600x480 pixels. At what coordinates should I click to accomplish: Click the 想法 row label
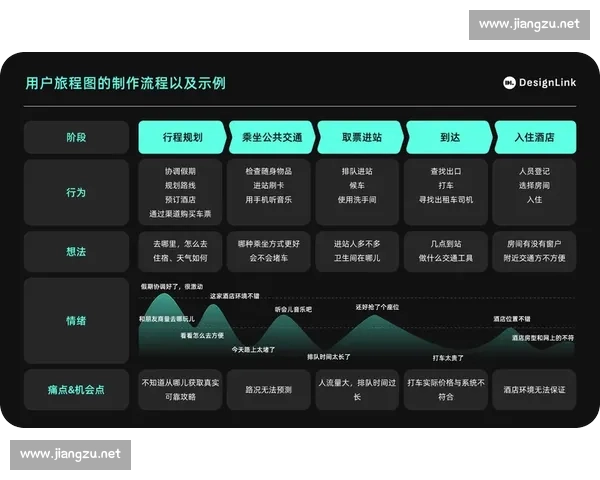click(x=76, y=251)
